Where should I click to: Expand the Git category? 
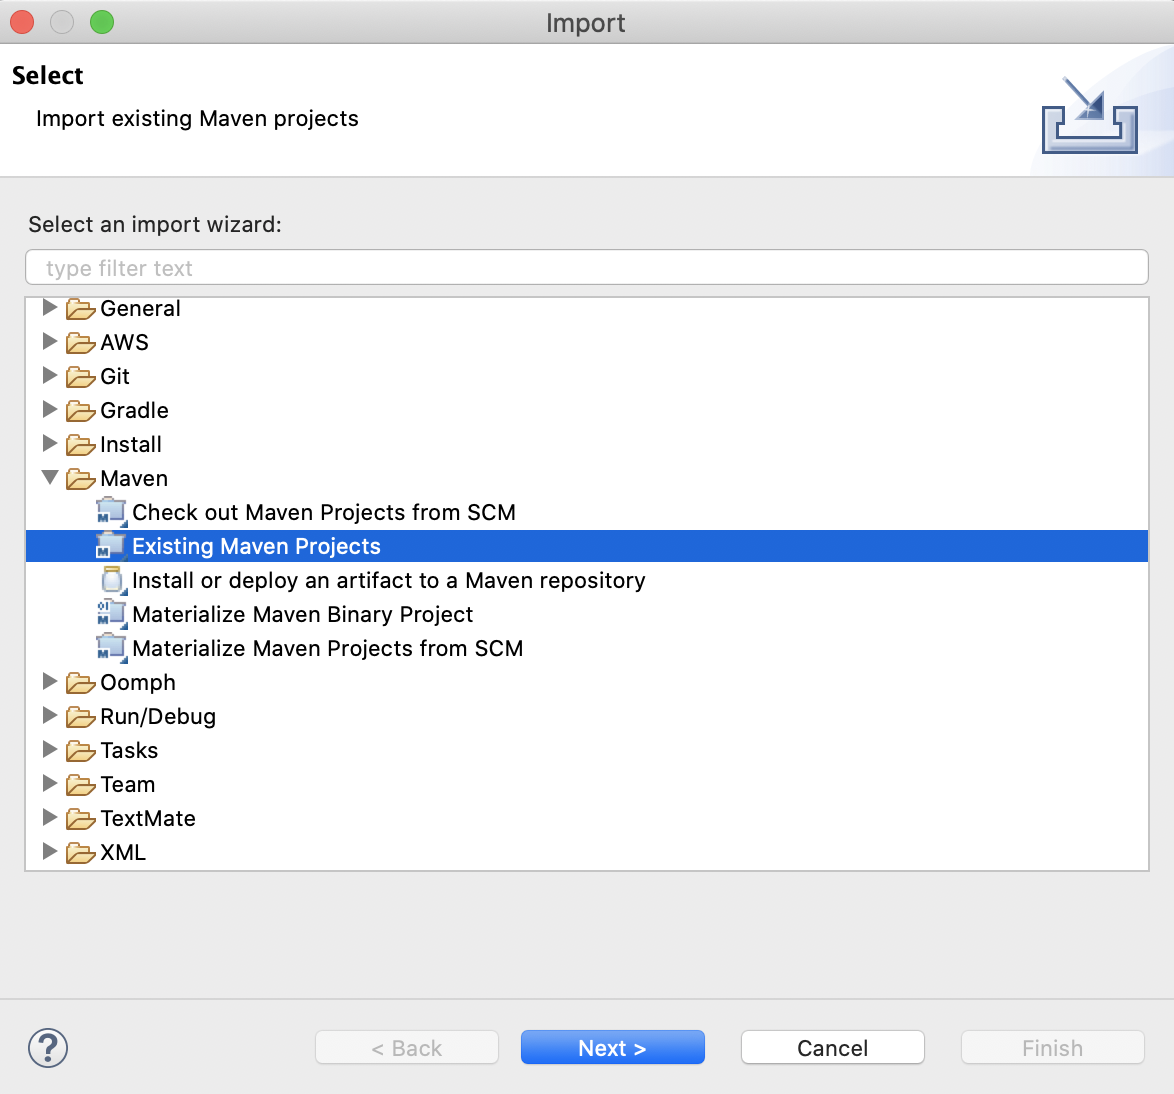(x=49, y=375)
